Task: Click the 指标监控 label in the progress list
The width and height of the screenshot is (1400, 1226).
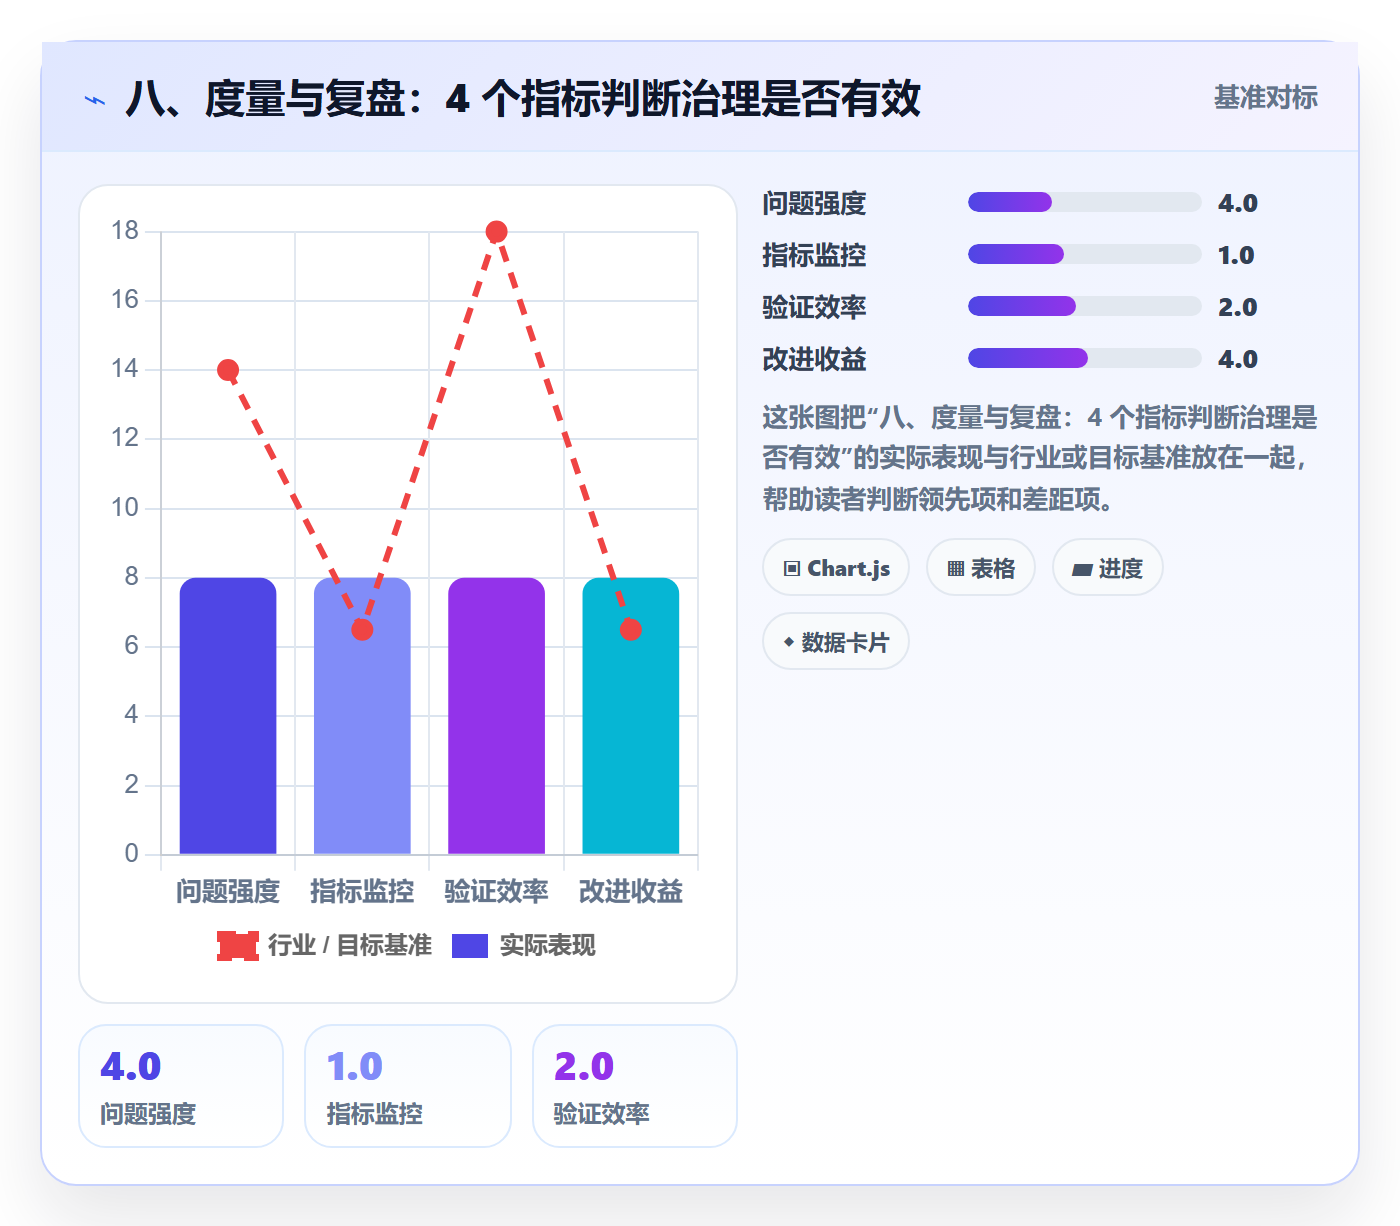Action: click(x=814, y=255)
